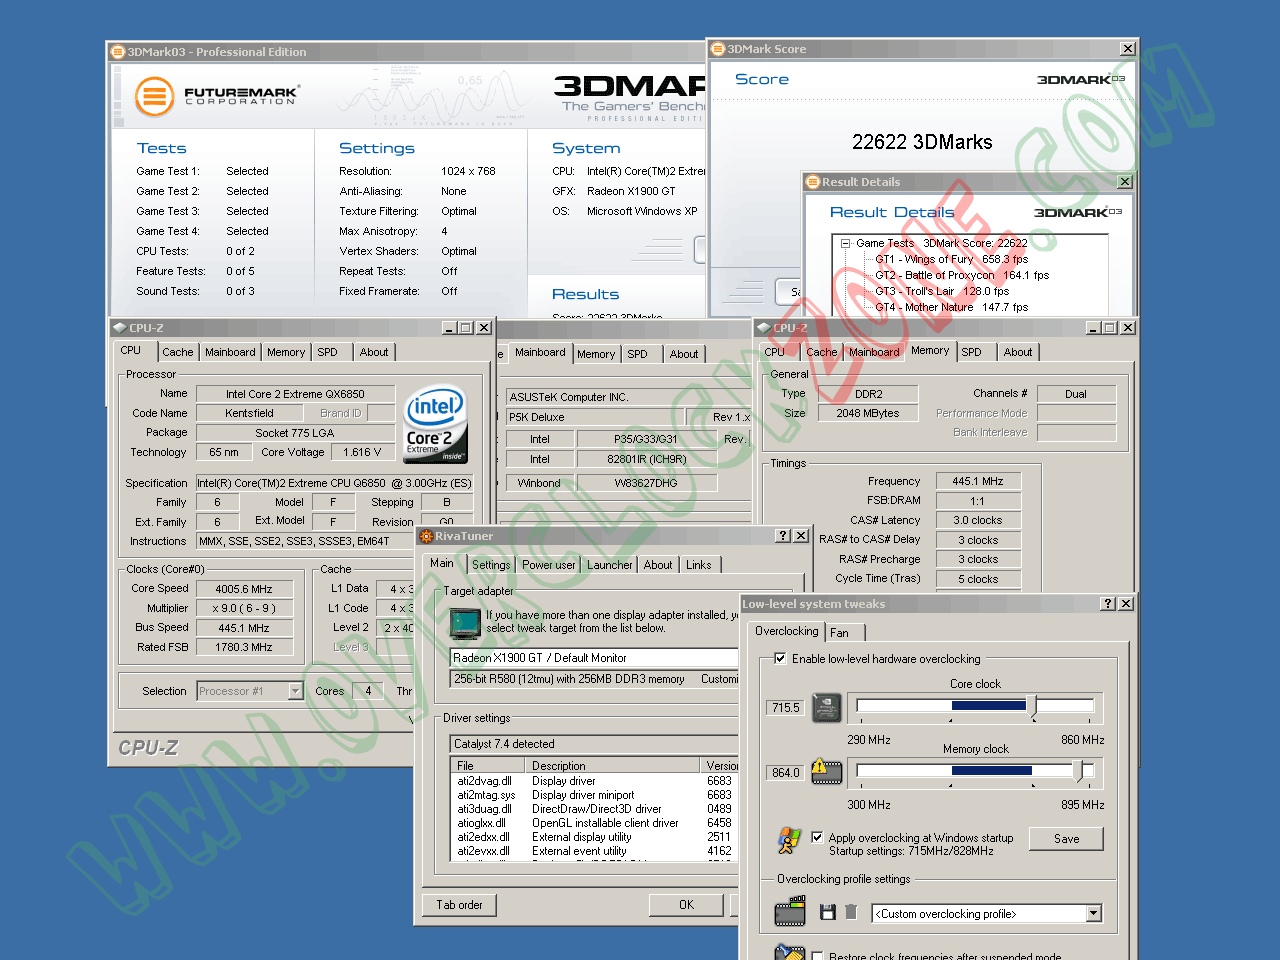
Task: Select GT3 - Troll's Lair result row
Action: pos(941,291)
